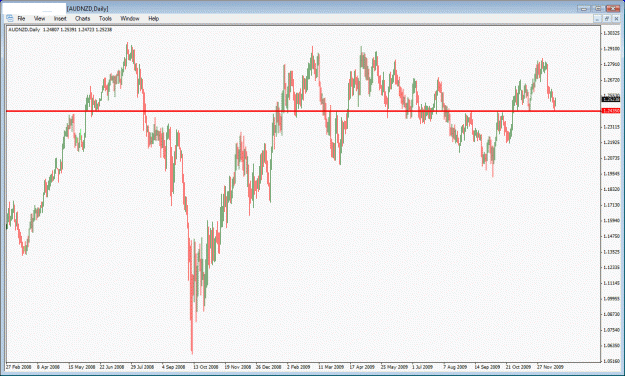Viewport: 625px width, 376px height.
Task: Click the 2 Feb 2009 date label
Action: click(x=299, y=367)
